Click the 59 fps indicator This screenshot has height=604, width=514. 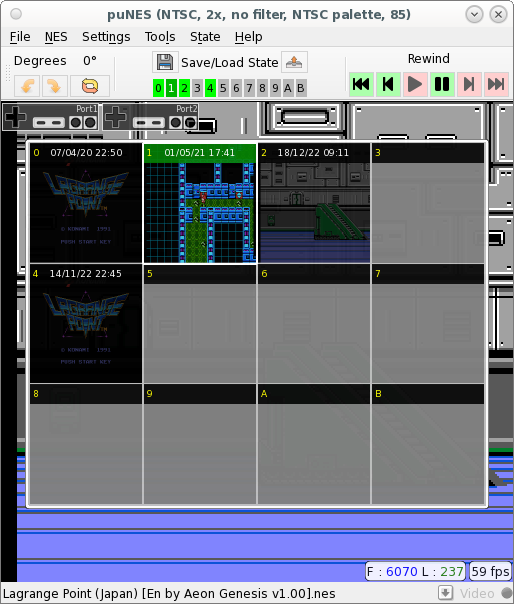(x=490, y=571)
